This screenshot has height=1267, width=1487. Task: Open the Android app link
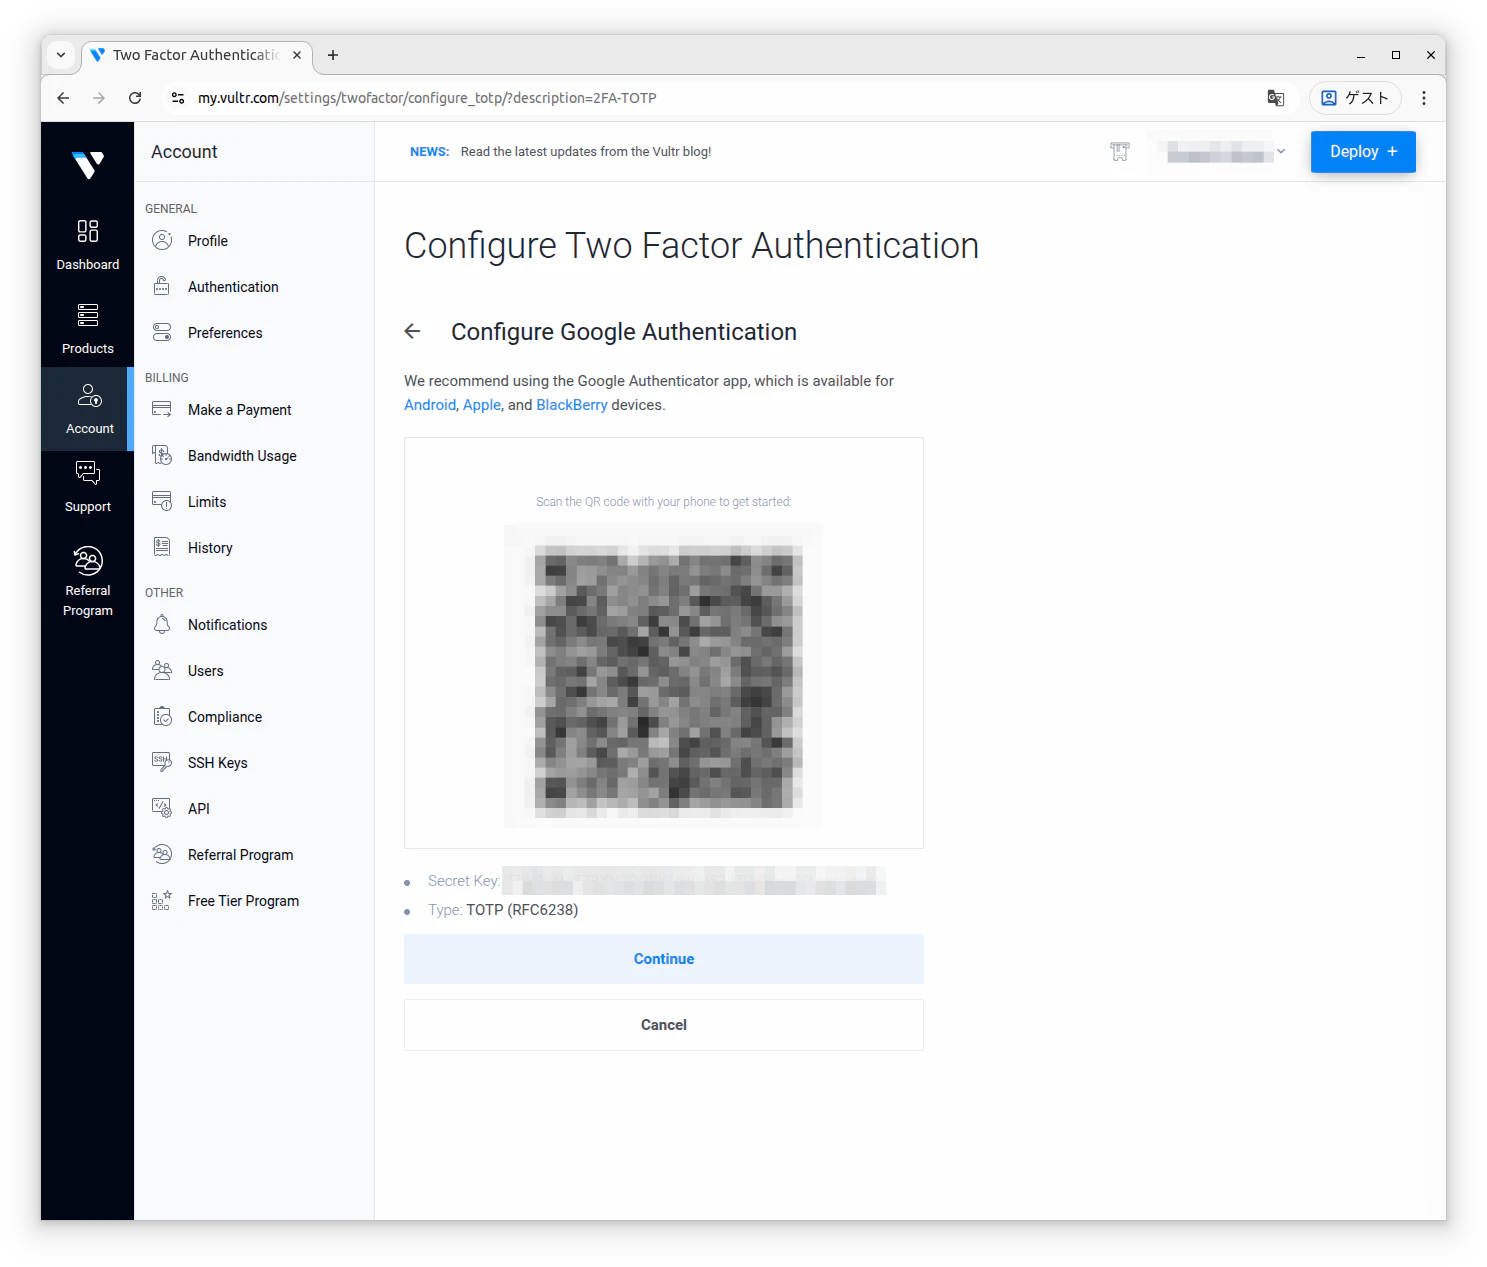(430, 405)
